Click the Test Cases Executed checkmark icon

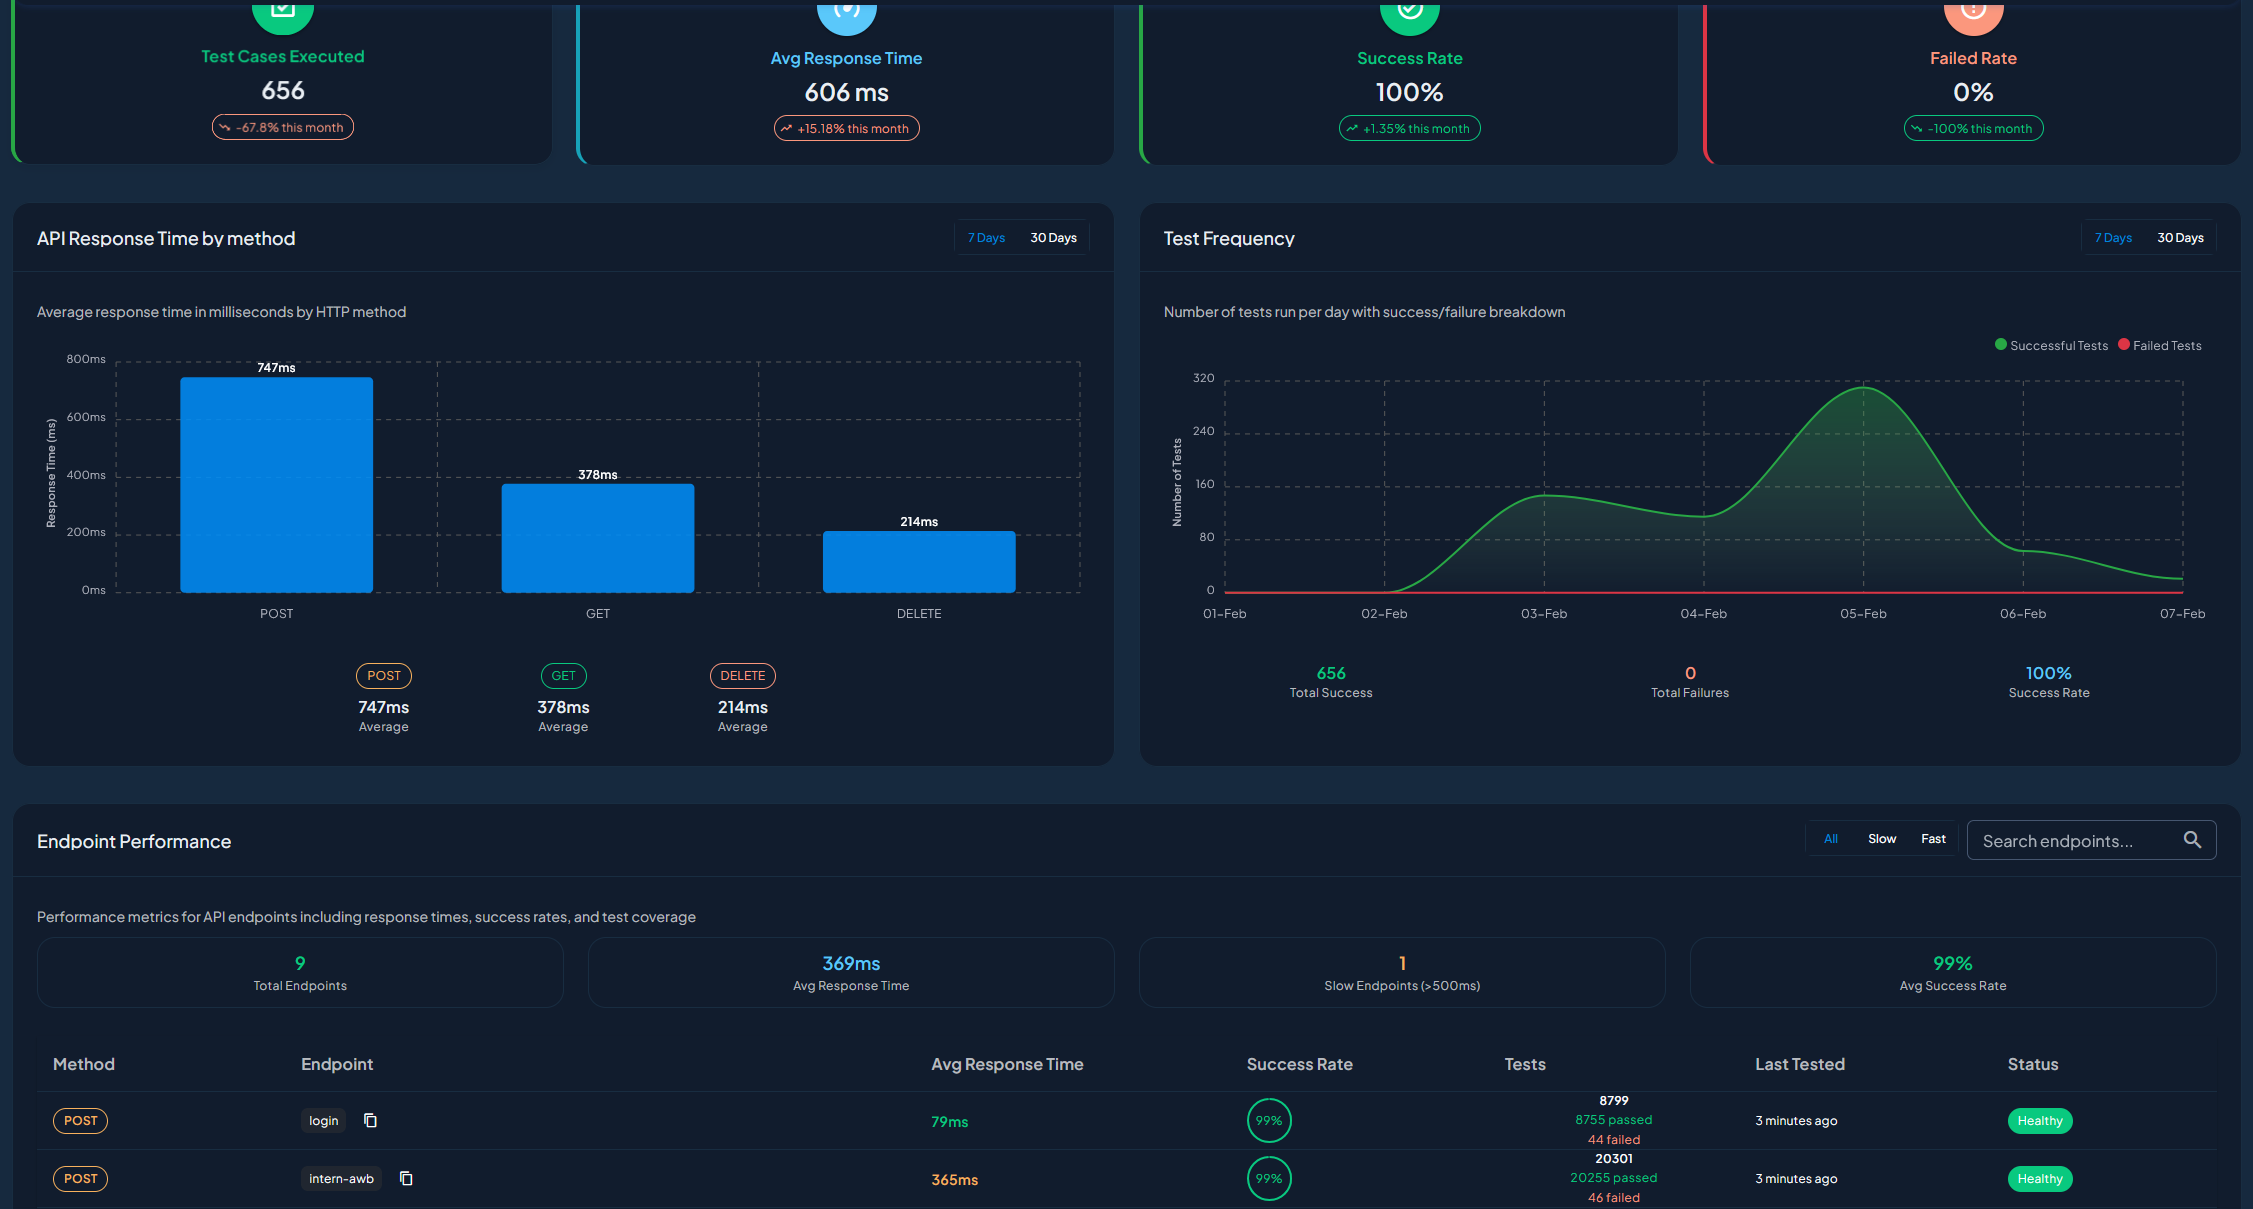(283, 10)
